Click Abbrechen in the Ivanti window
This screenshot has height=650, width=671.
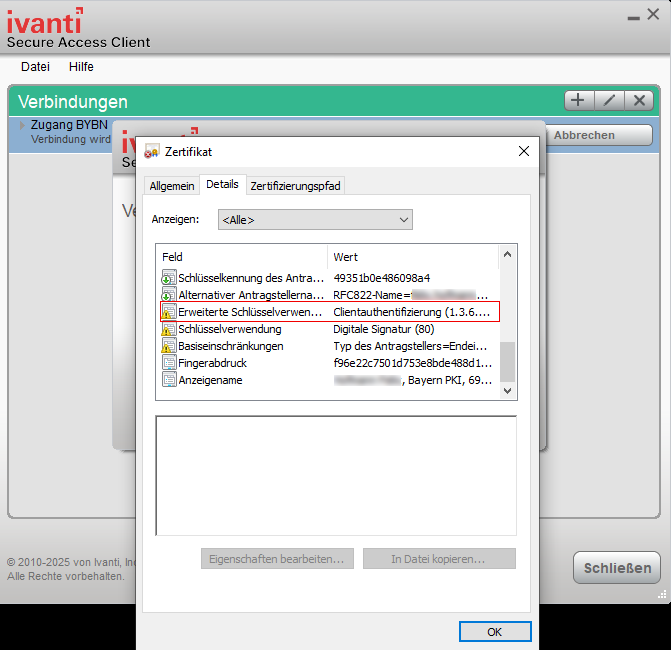[x=599, y=135]
